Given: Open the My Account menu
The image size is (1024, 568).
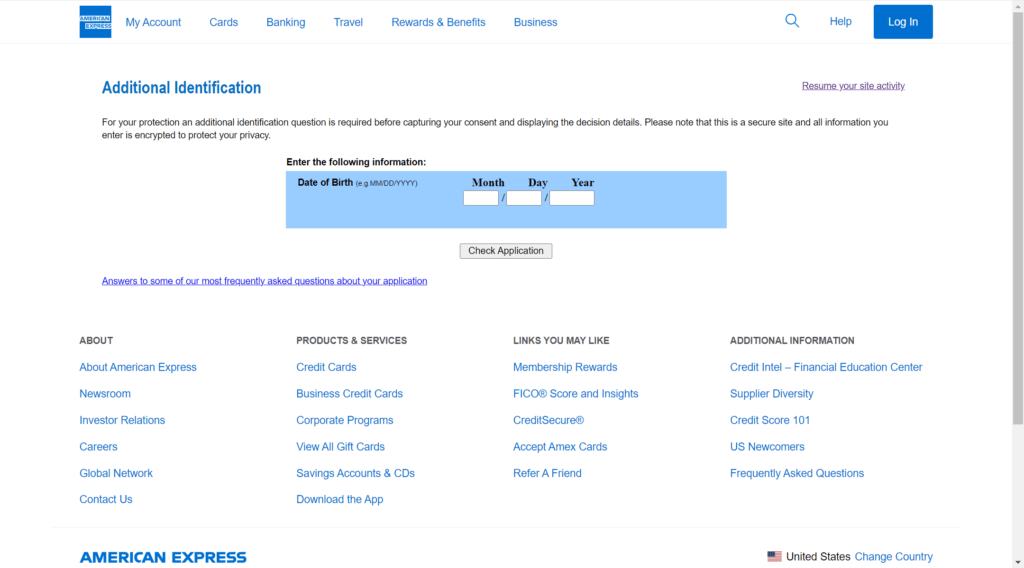Looking at the screenshot, I should (153, 22).
